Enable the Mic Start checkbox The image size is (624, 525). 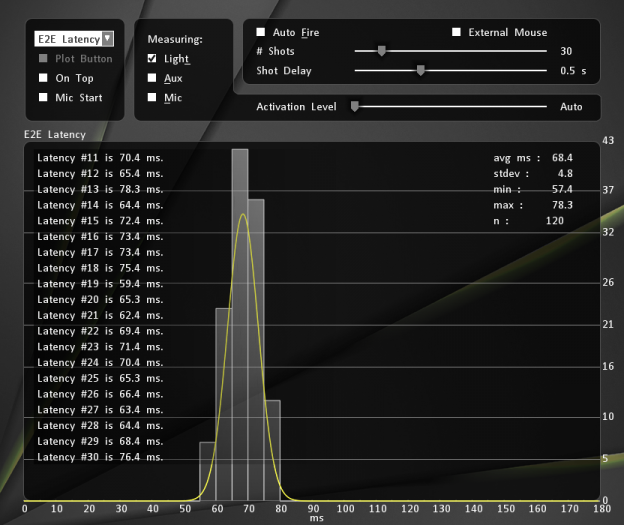(43, 98)
